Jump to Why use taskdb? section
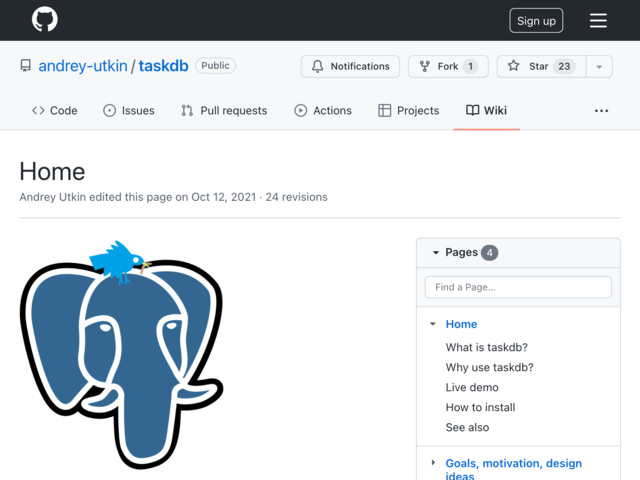The width and height of the screenshot is (640, 480). [x=489, y=367]
